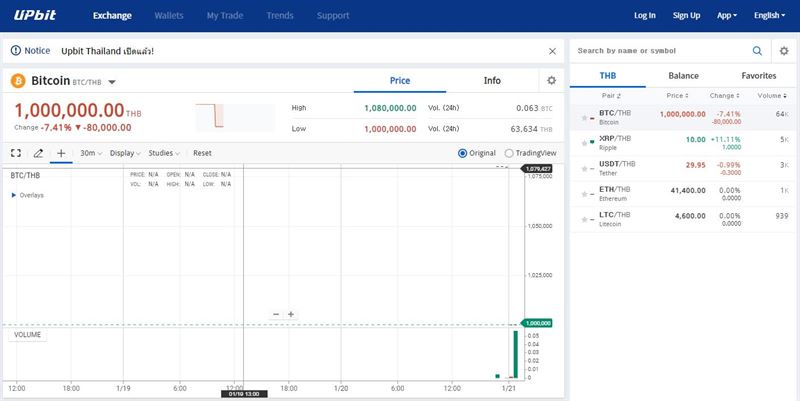Select the Balance tab
Image resolution: width=800 pixels, height=401 pixels.
(x=683, y=76)
